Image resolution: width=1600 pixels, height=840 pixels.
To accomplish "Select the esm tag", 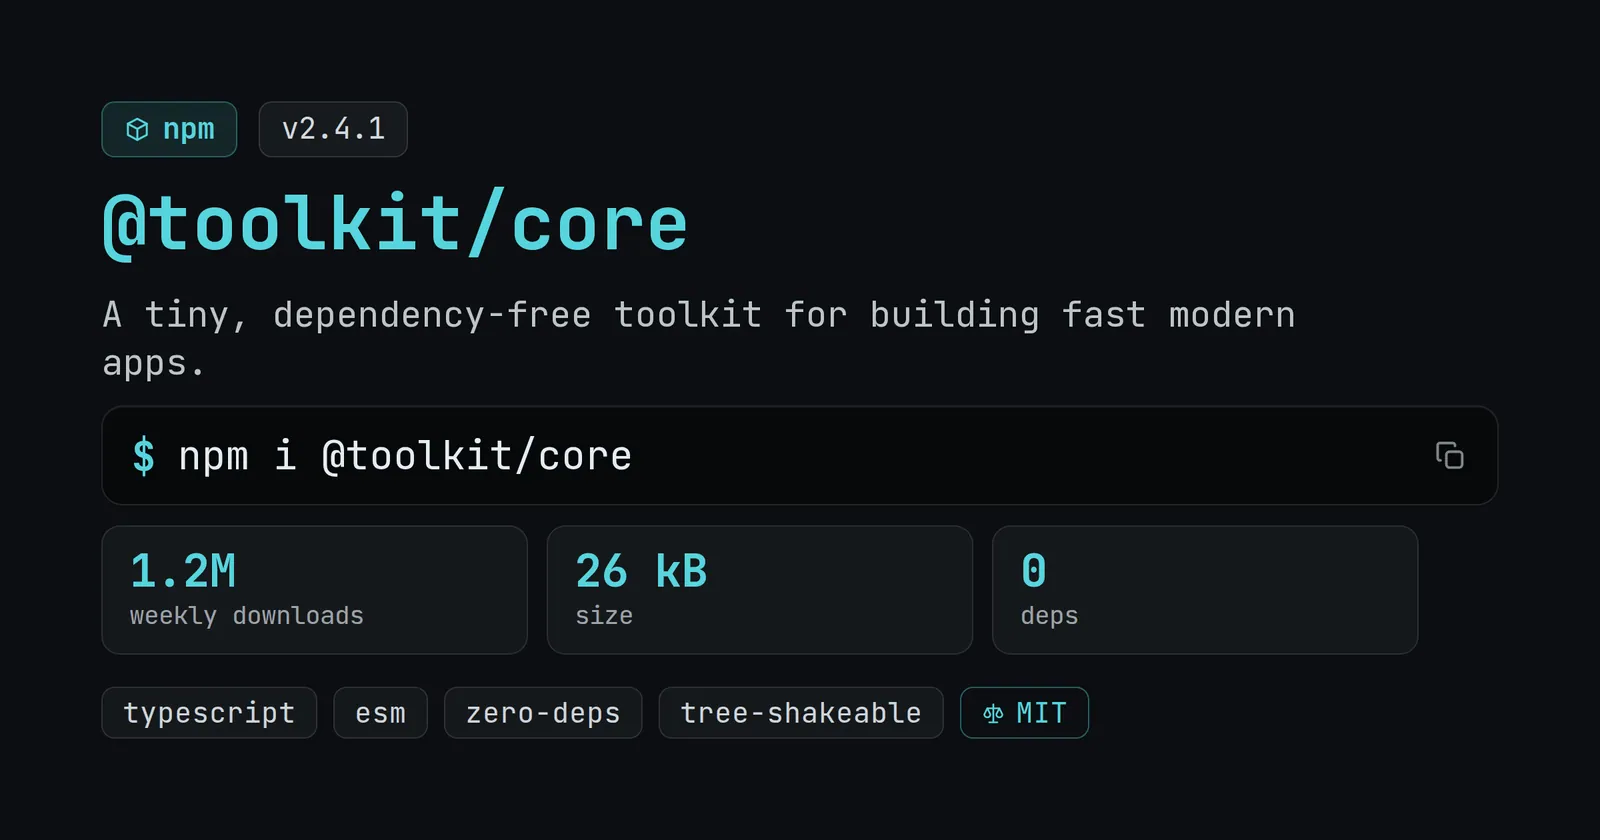I will click(380, 713).
